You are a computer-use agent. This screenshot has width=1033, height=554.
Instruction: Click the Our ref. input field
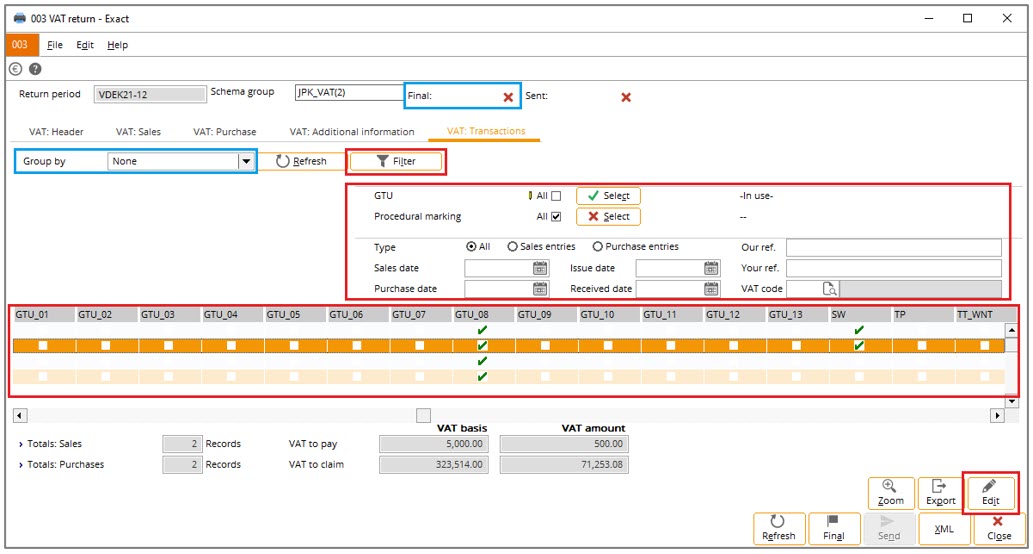[893, 247]
